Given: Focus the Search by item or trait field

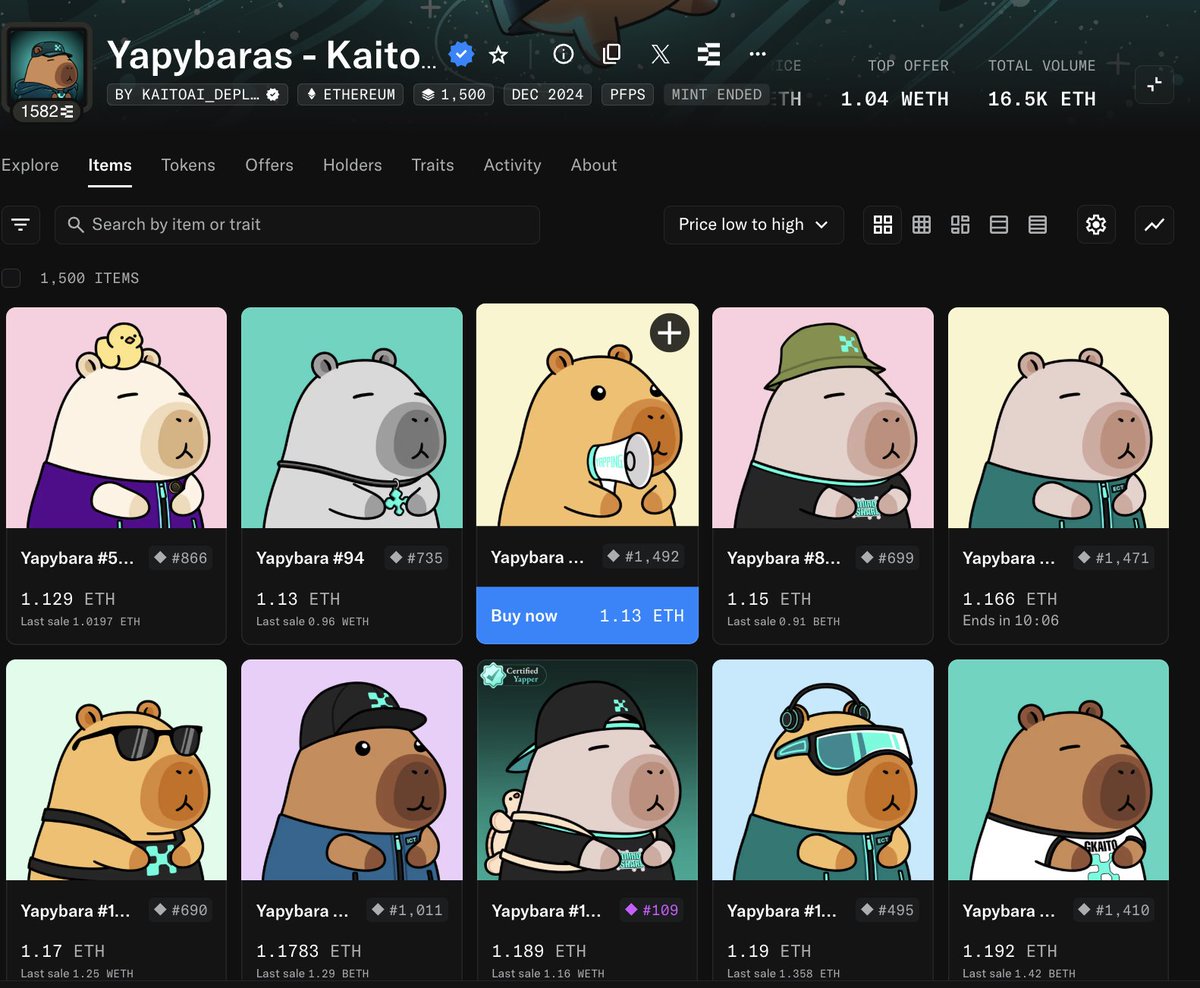Looking at the screenshot, I should [x=297, y=225].
